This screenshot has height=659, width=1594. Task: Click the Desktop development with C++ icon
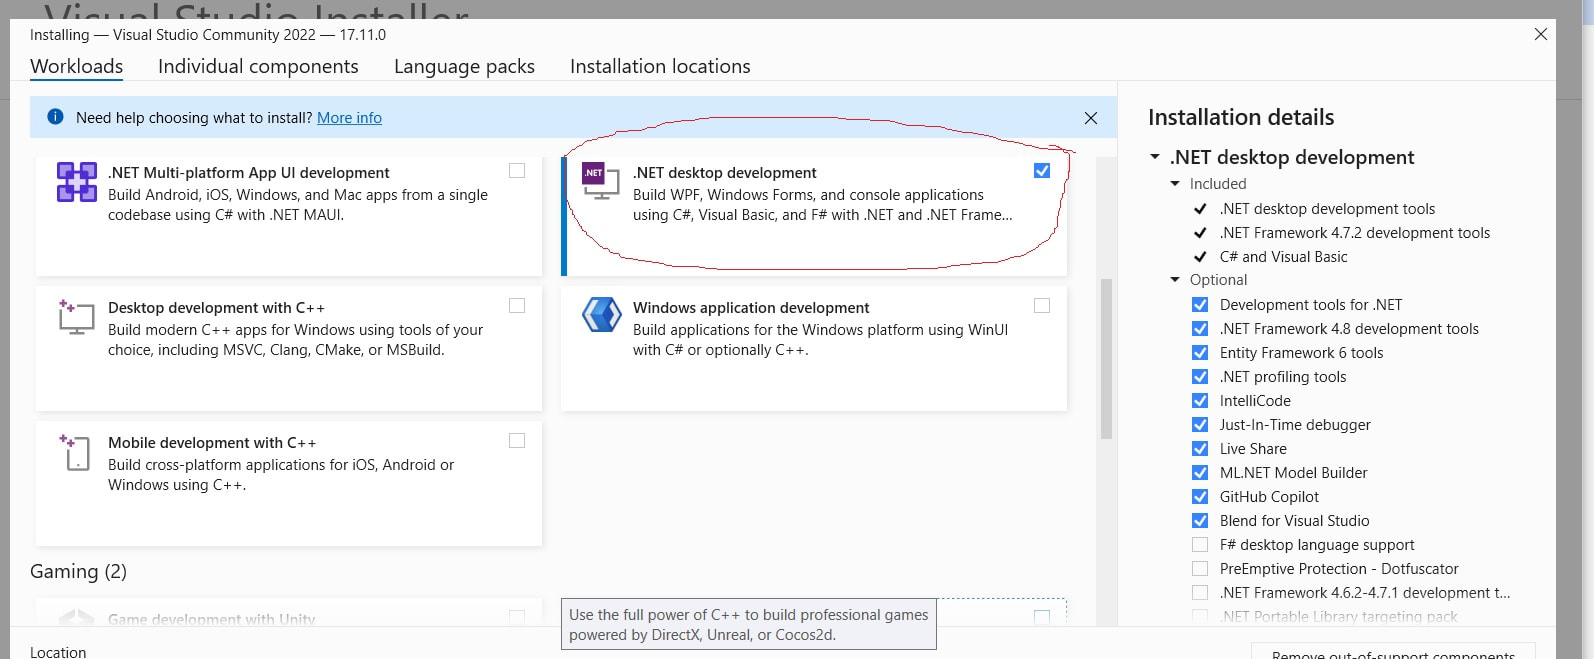[x=77, y=317]
